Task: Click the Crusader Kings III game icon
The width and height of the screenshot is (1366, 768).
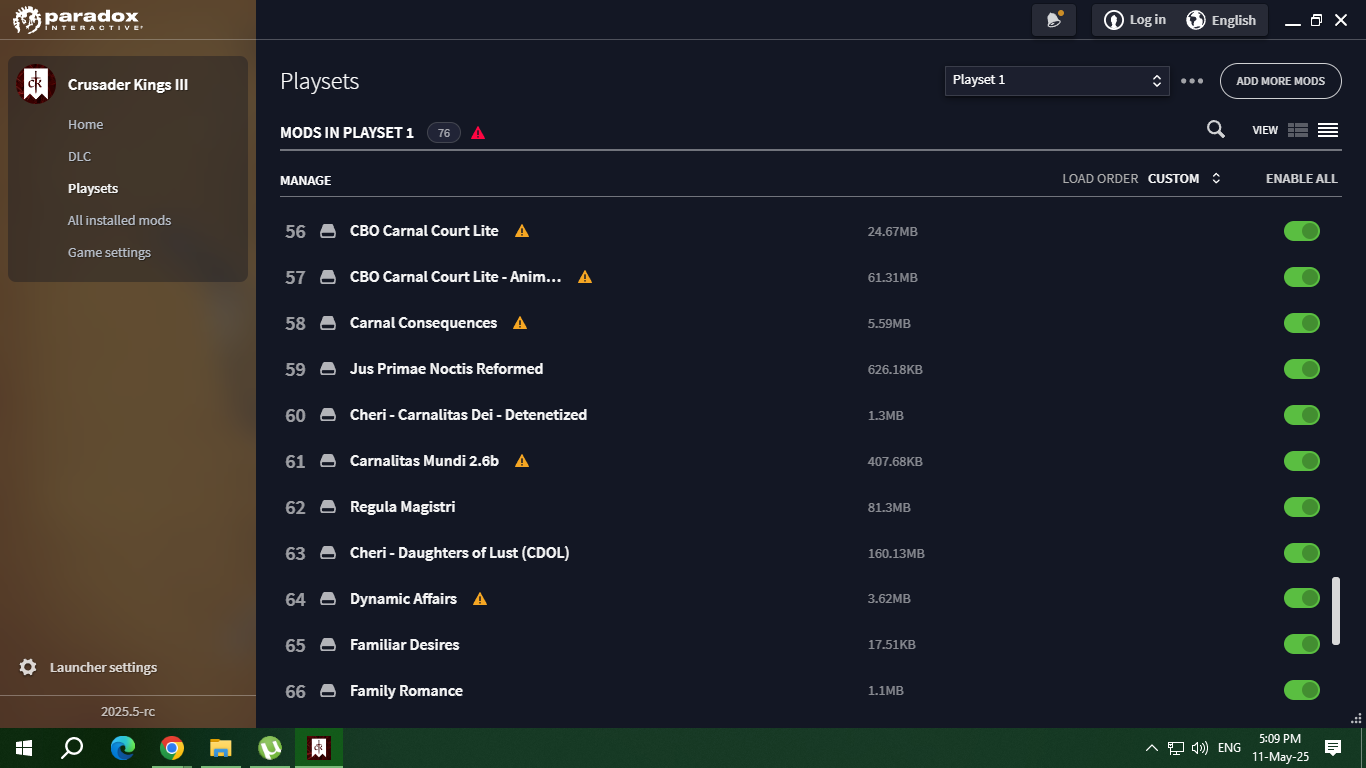Action: (36, 85)
